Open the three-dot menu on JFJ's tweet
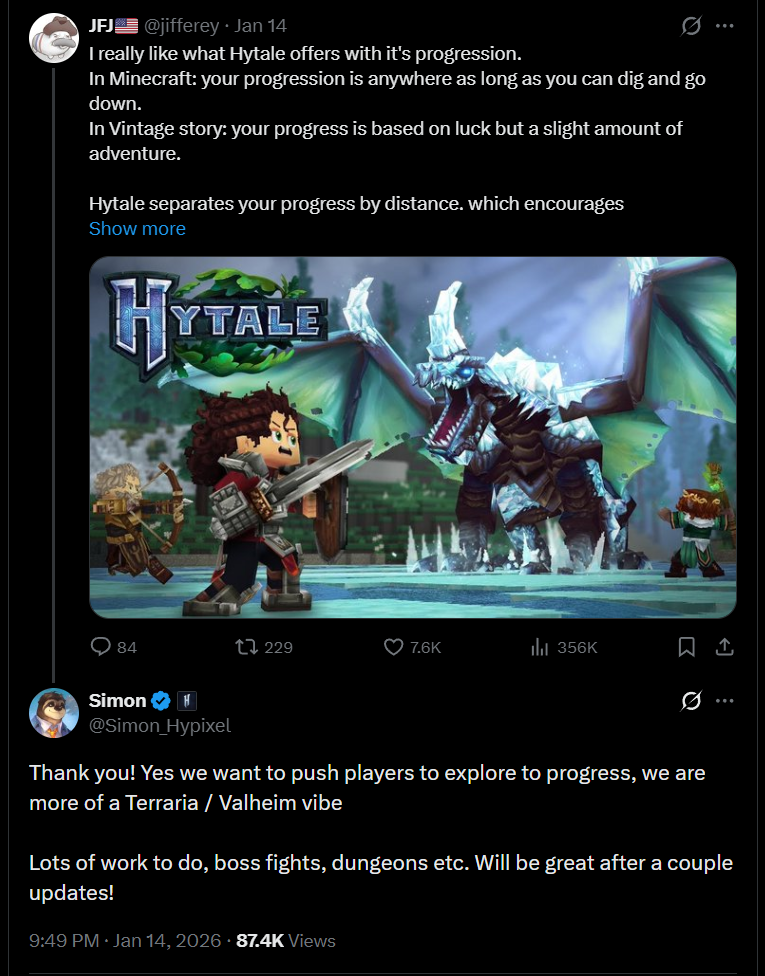This screenshot has height=976, width=765. click(725, 26)
